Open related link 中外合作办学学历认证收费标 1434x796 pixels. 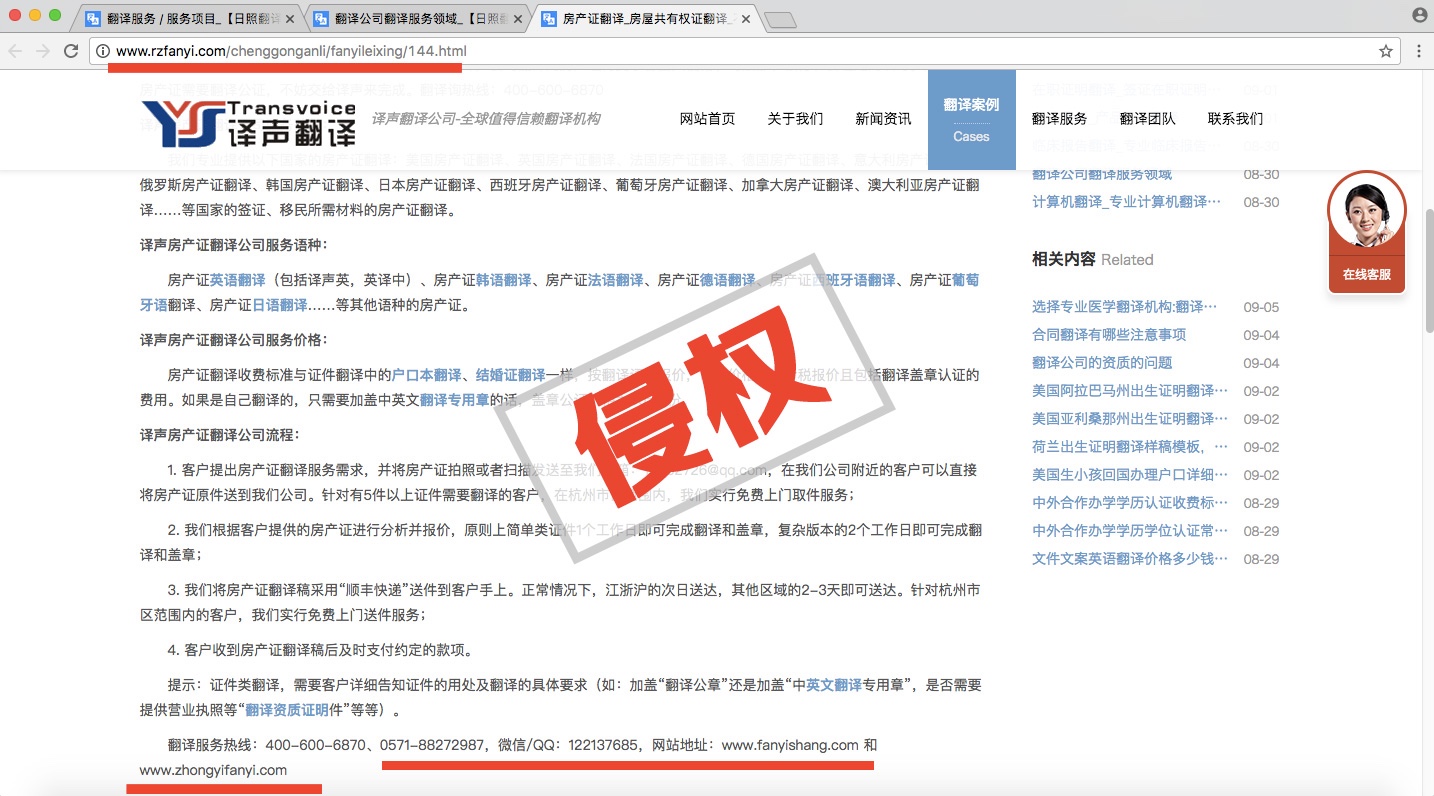[x=1130, y=503]
